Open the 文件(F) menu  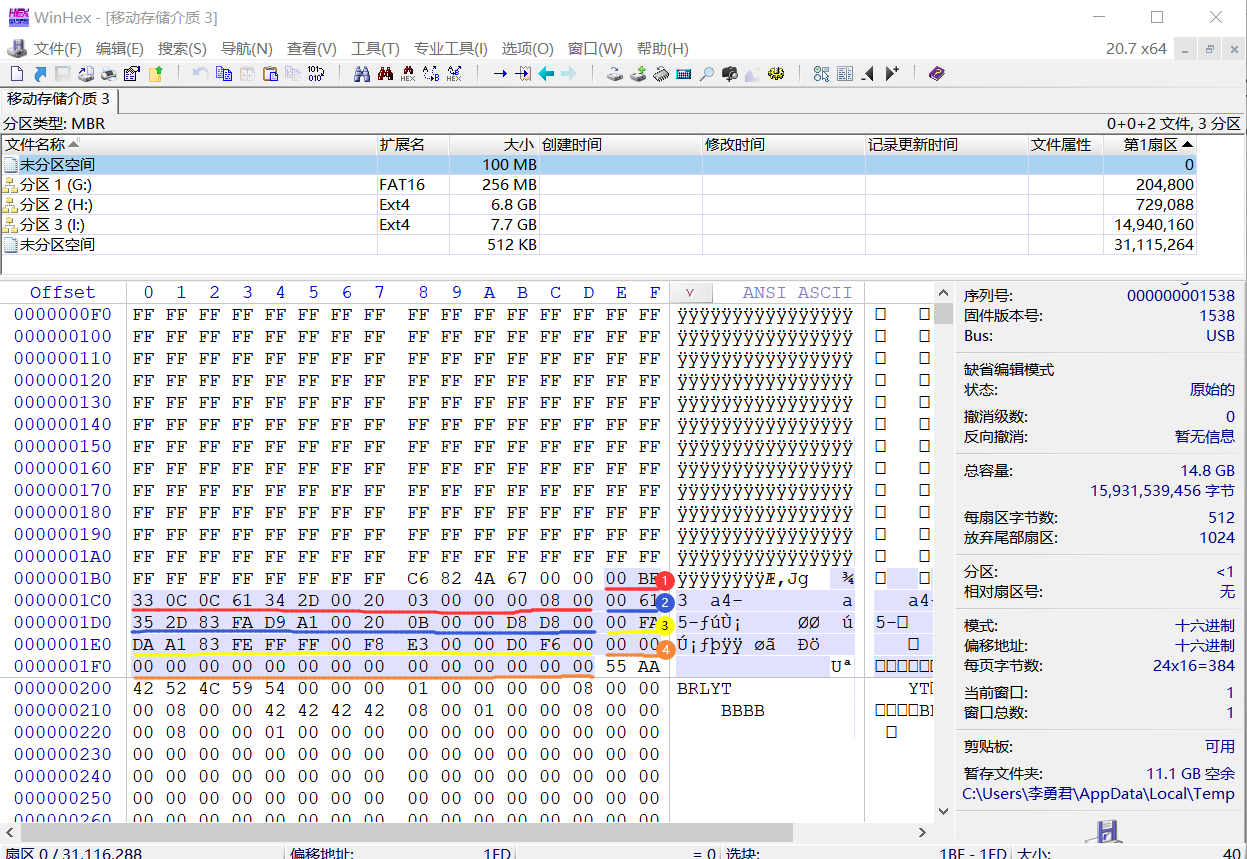point(57,48)
